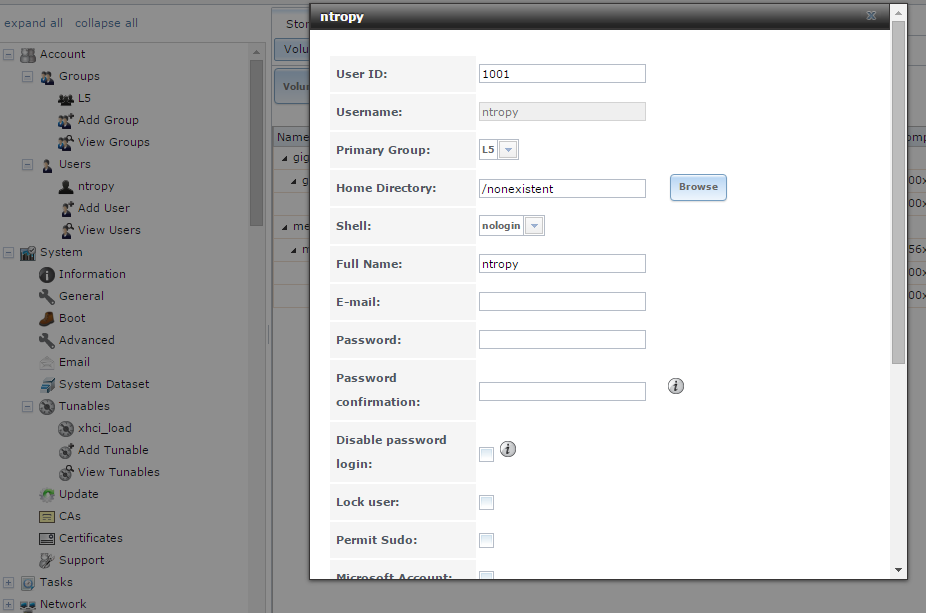Click the Certificates icon
Screen dimensions: 926x613
(x=47, y=539)
